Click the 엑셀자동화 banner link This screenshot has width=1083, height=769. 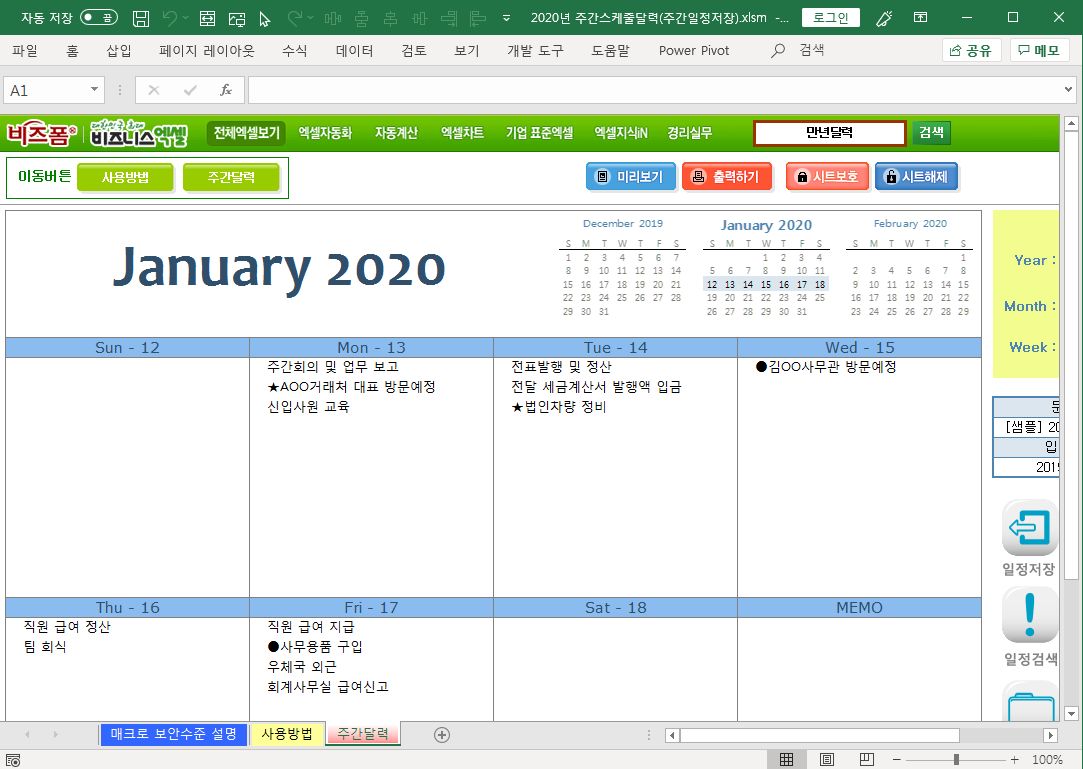click(325, 133)
